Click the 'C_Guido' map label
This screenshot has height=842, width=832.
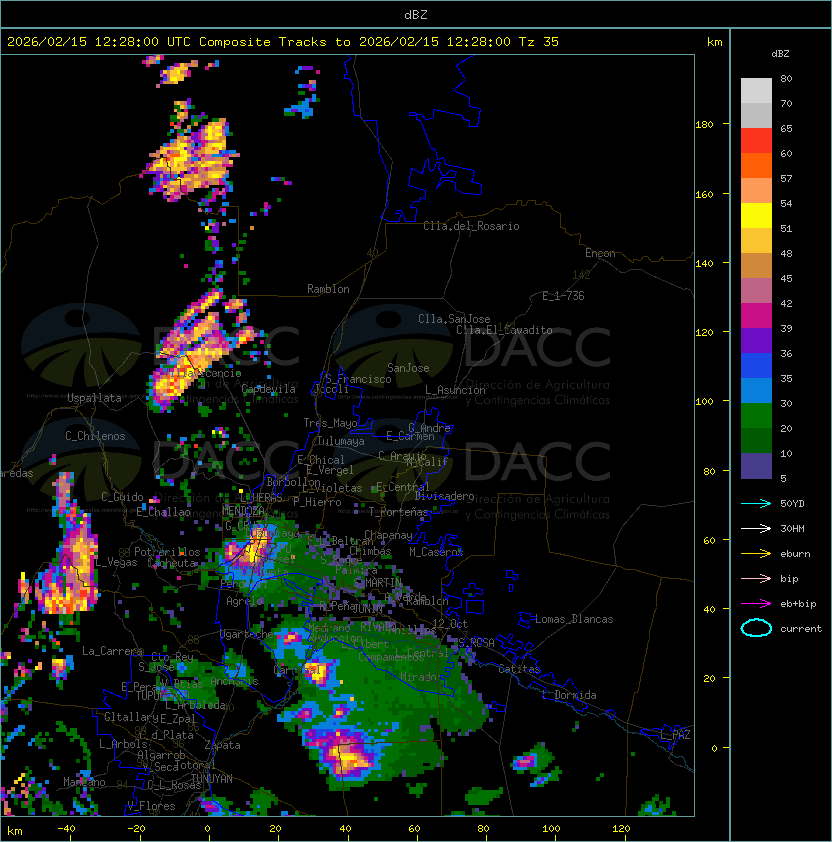coord(122,497)
